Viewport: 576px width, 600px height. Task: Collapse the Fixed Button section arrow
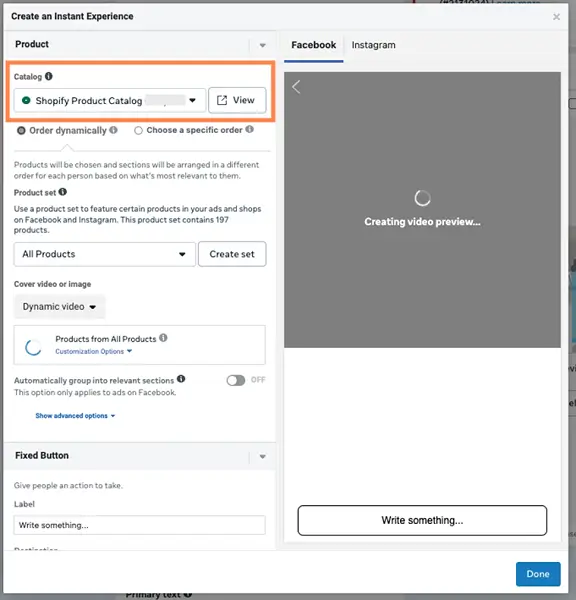(263, 456)
